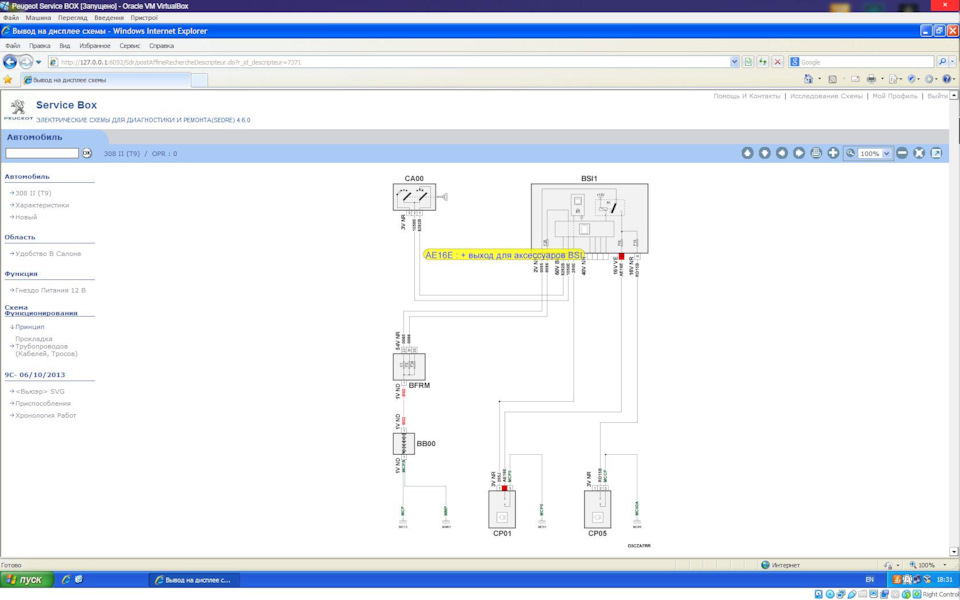Pan the diagram up with the up-arrow button
The width and height of the screenshot is (960, 600).
(747, 153)
